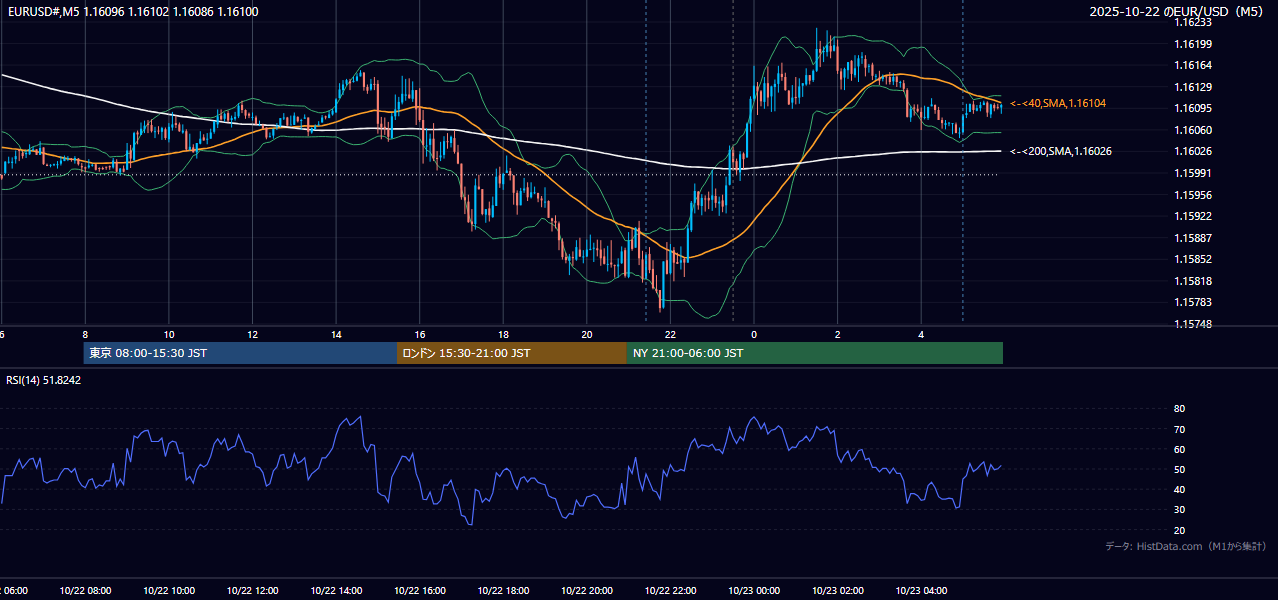Click price axis label 1.15956

[1192, 195]
